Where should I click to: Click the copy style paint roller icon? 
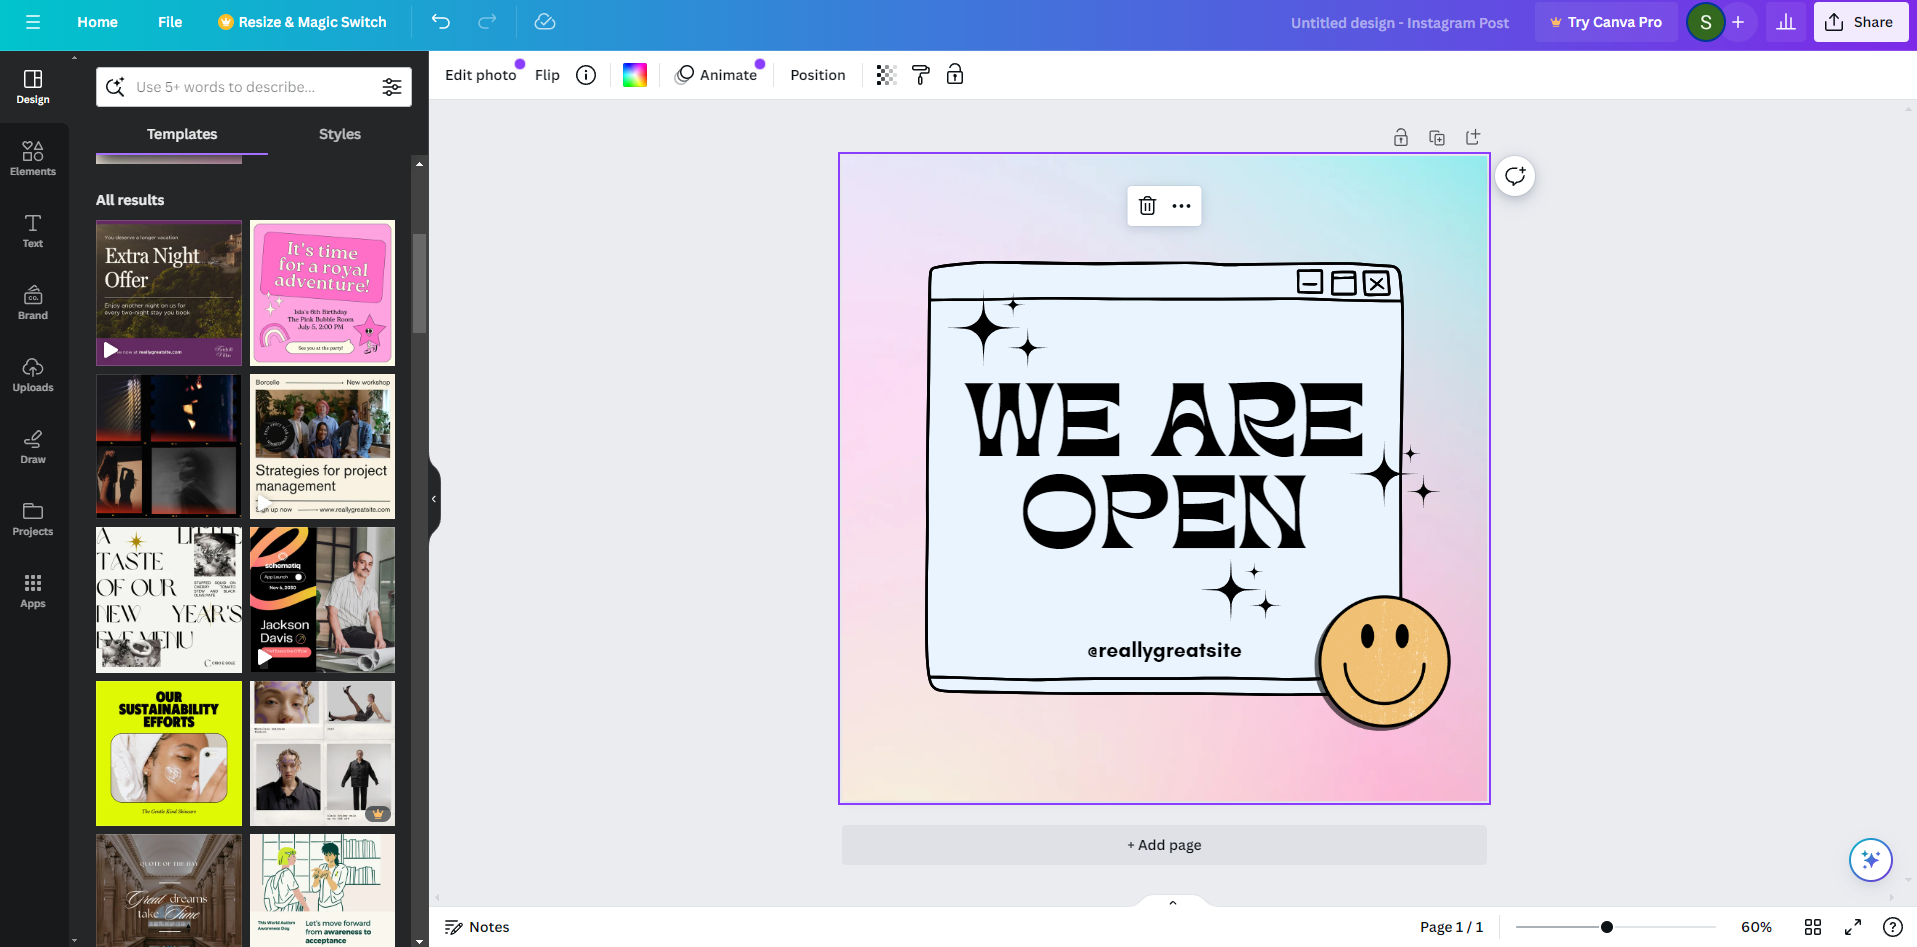[x=921, y=75]
